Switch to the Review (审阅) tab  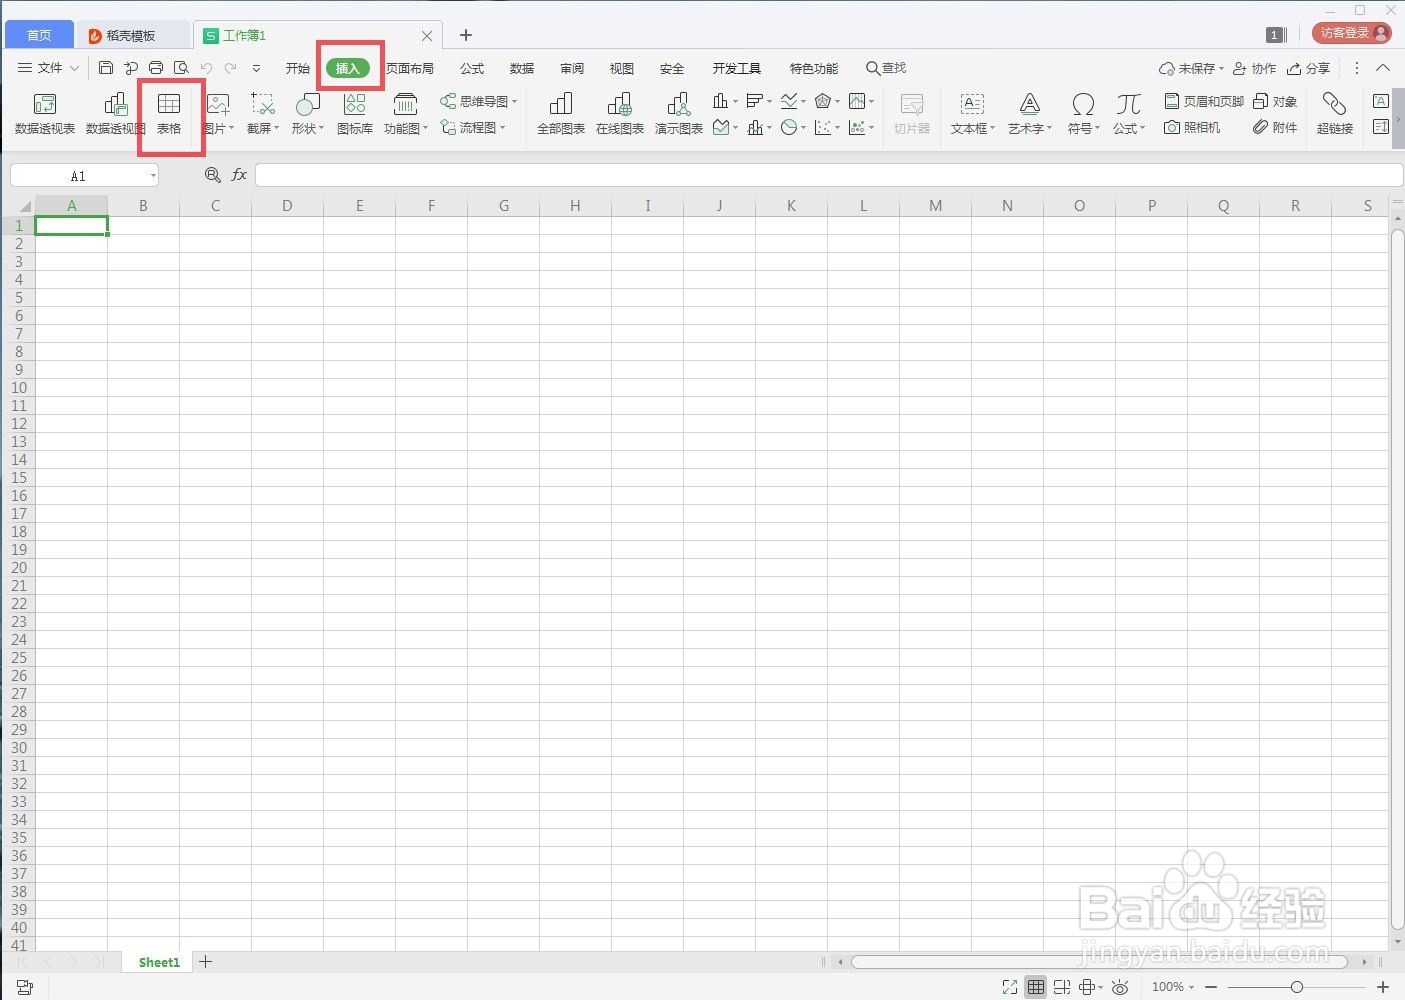pos(572,68)
